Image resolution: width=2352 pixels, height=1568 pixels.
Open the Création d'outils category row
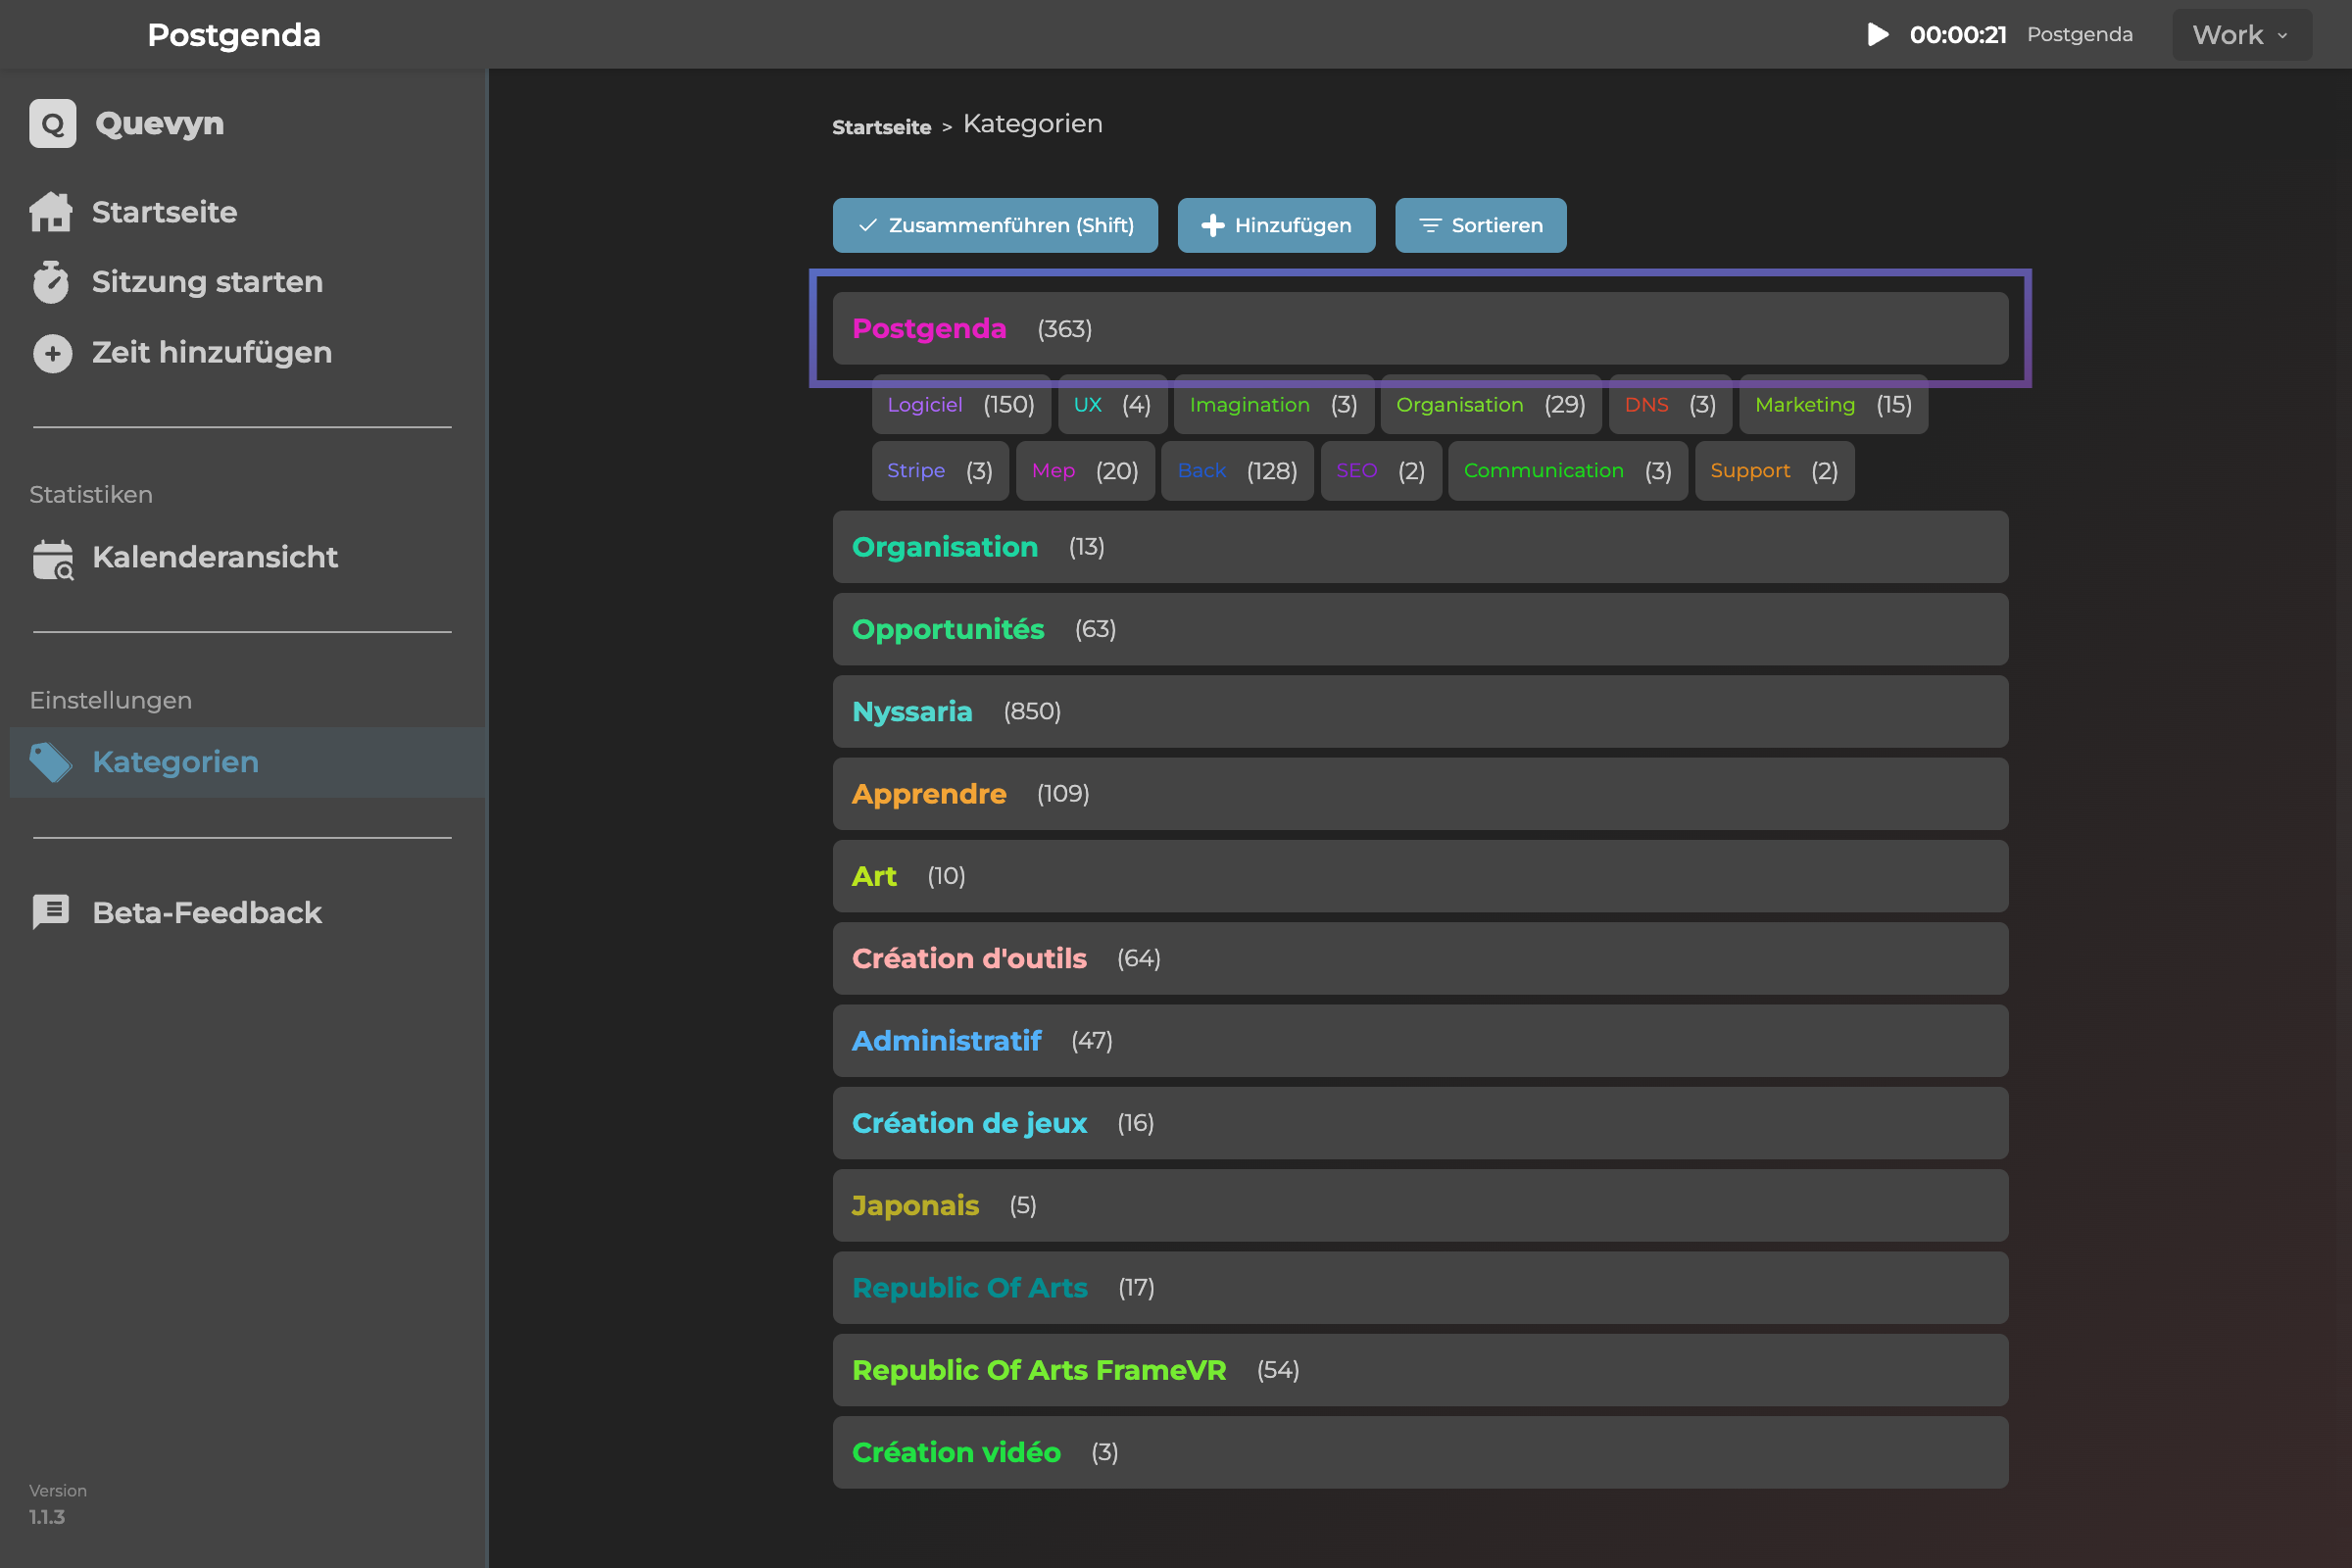pyautogui.click(x=1420, y=958)
